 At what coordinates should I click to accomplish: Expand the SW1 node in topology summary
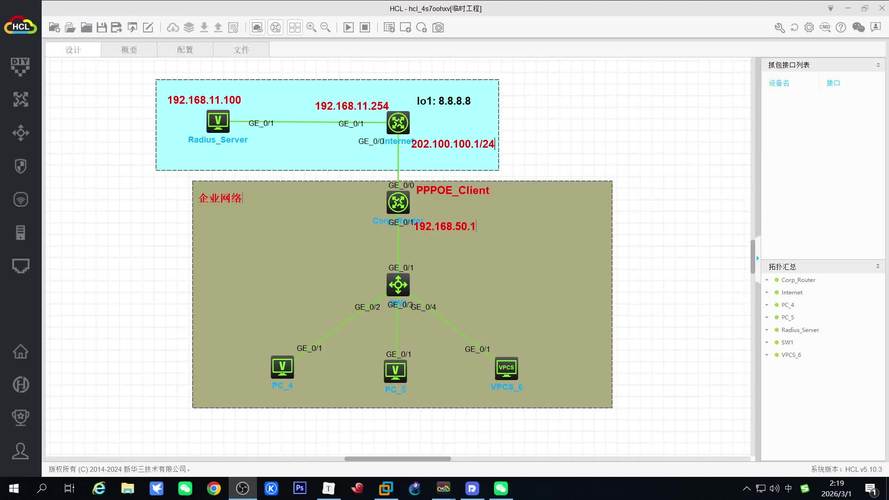768,342
